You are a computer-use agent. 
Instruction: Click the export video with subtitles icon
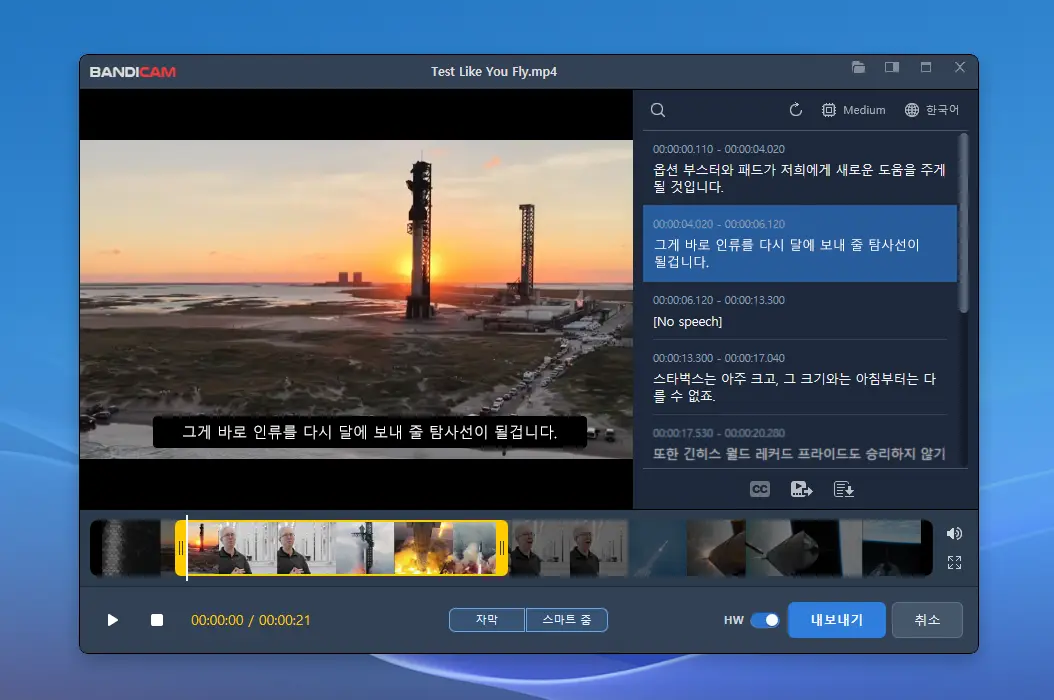(x=801, y=489)
